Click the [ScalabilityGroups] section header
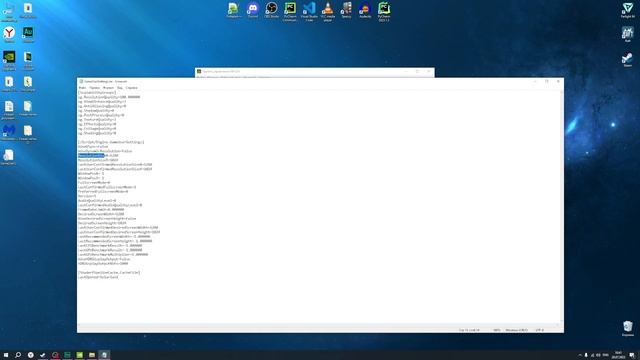This screenshot has height=360, width=640. click(x=97, y=93)
